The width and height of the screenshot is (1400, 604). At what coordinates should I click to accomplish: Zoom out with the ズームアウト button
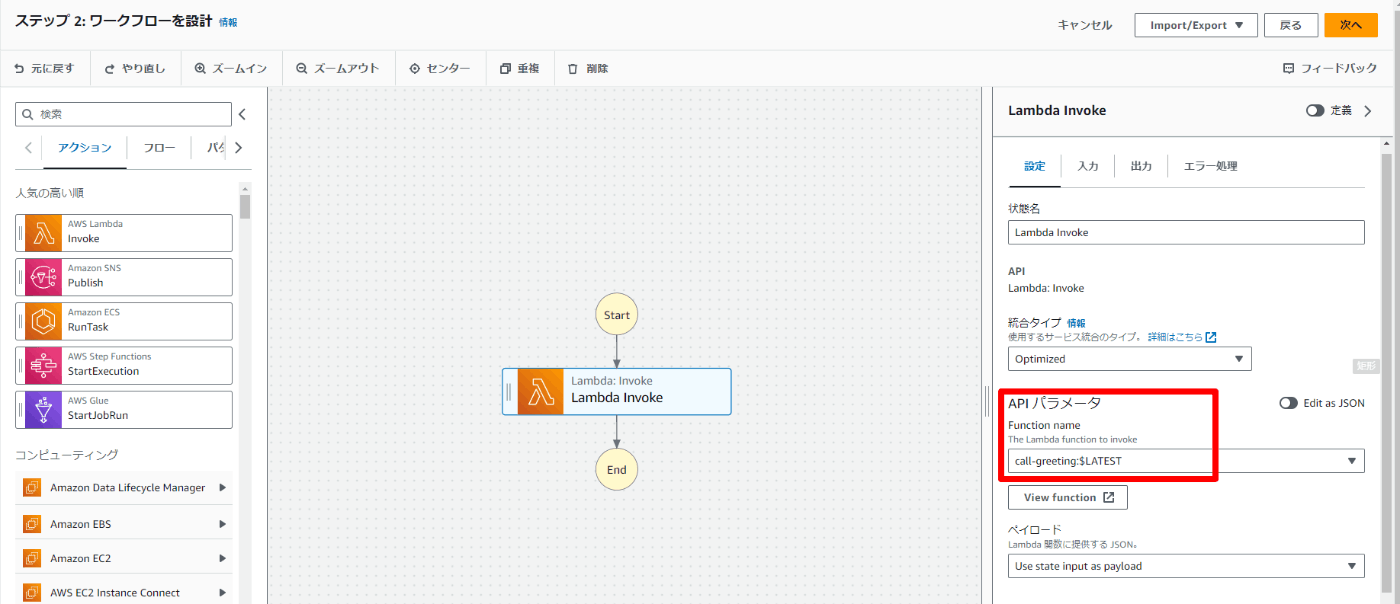[337, 69]
